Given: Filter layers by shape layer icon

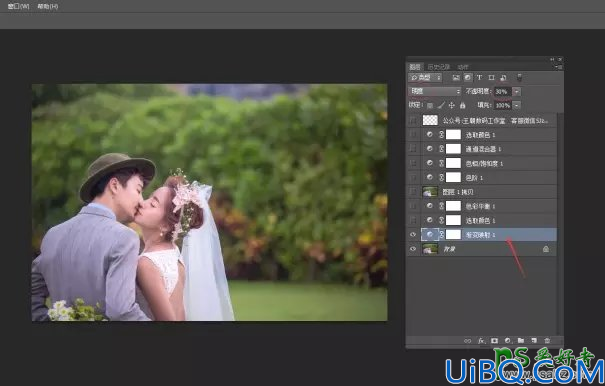Looking at the screenshot, I should pyautogui.click(x=491, y=78).
